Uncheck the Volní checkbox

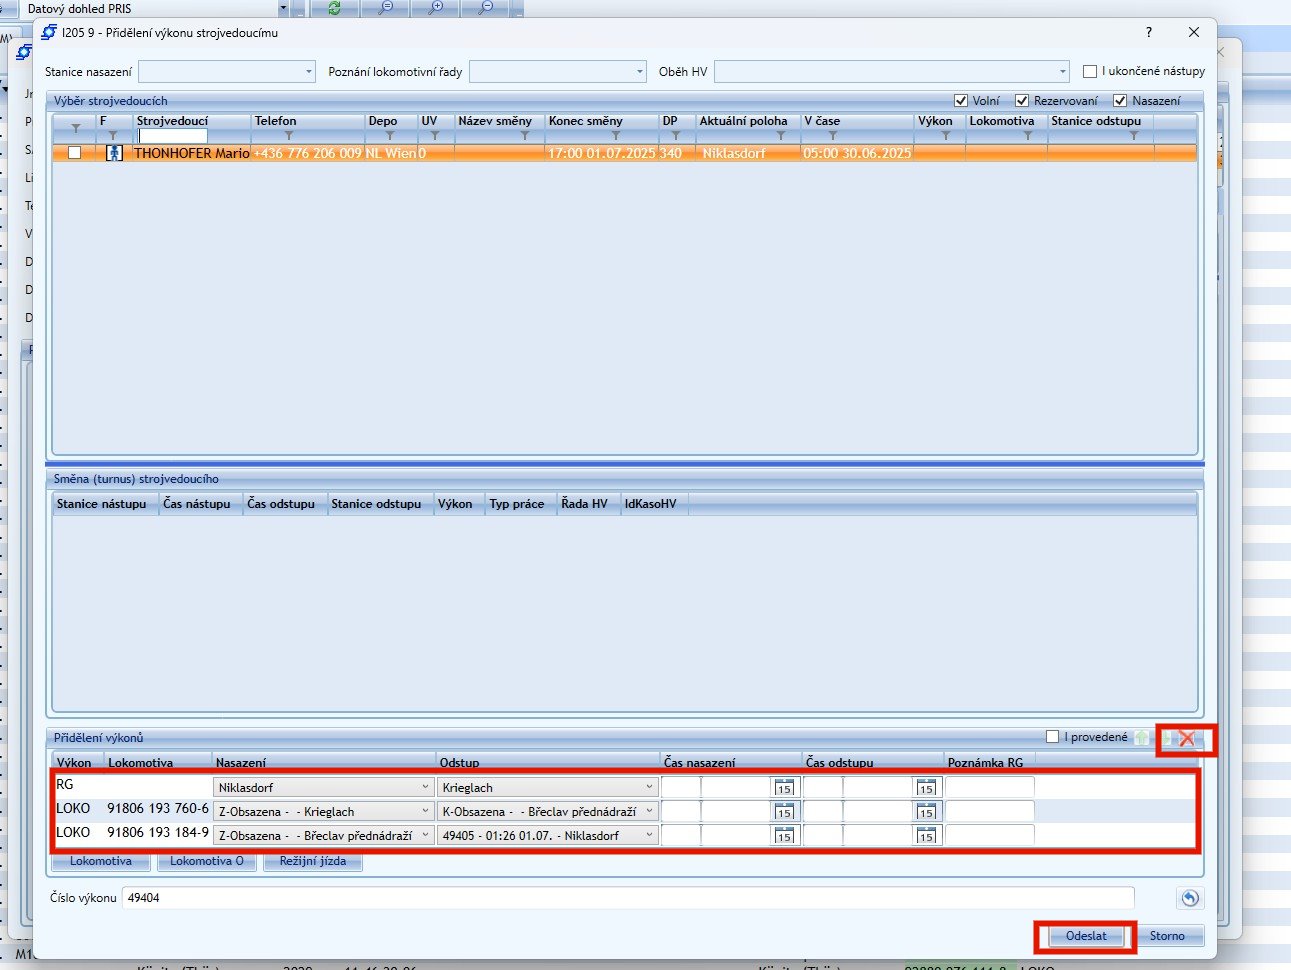tap(961, 101)
